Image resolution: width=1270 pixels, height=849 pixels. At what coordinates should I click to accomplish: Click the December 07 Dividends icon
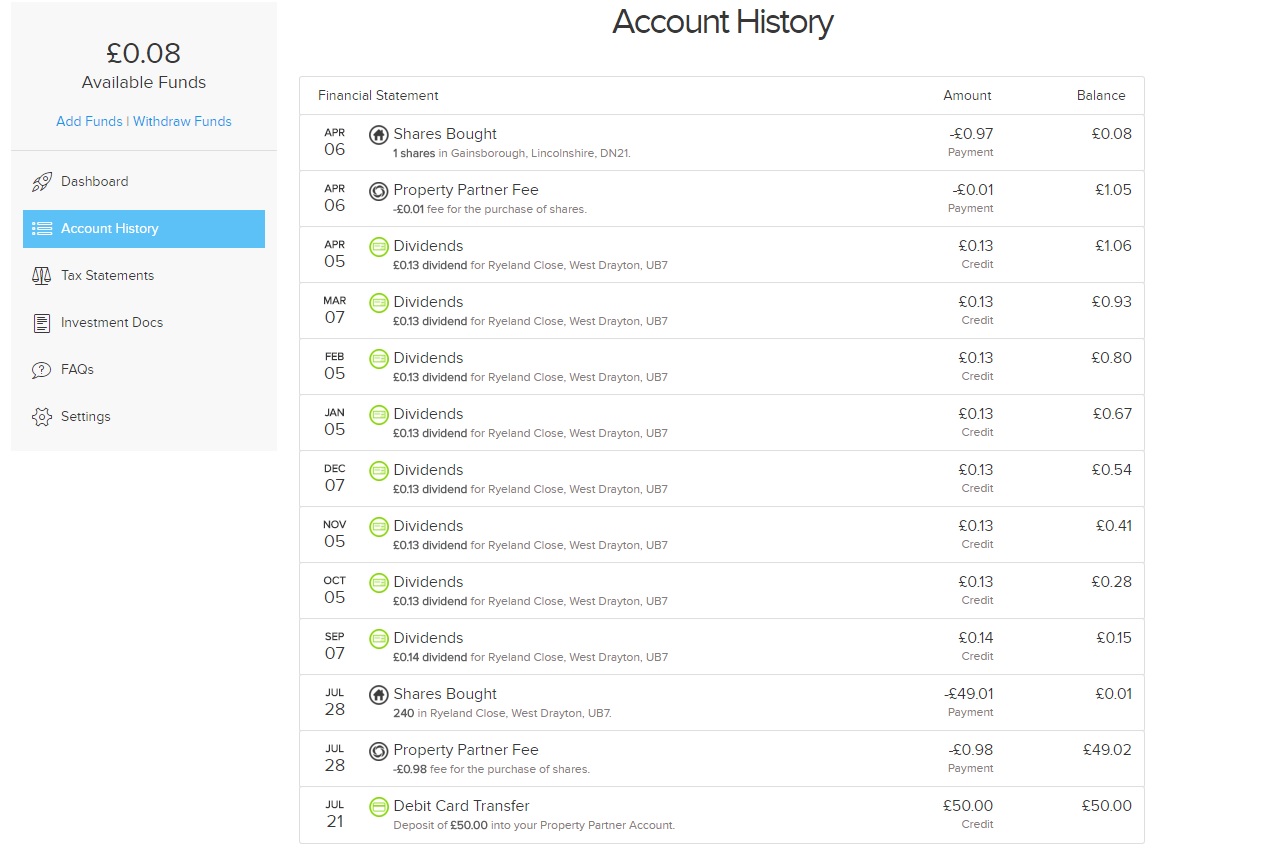pyautogui.click(x=379, y=470)
